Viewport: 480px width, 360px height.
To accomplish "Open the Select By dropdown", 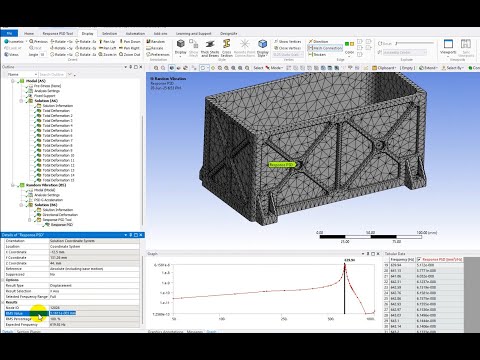I will click(453, 68).
